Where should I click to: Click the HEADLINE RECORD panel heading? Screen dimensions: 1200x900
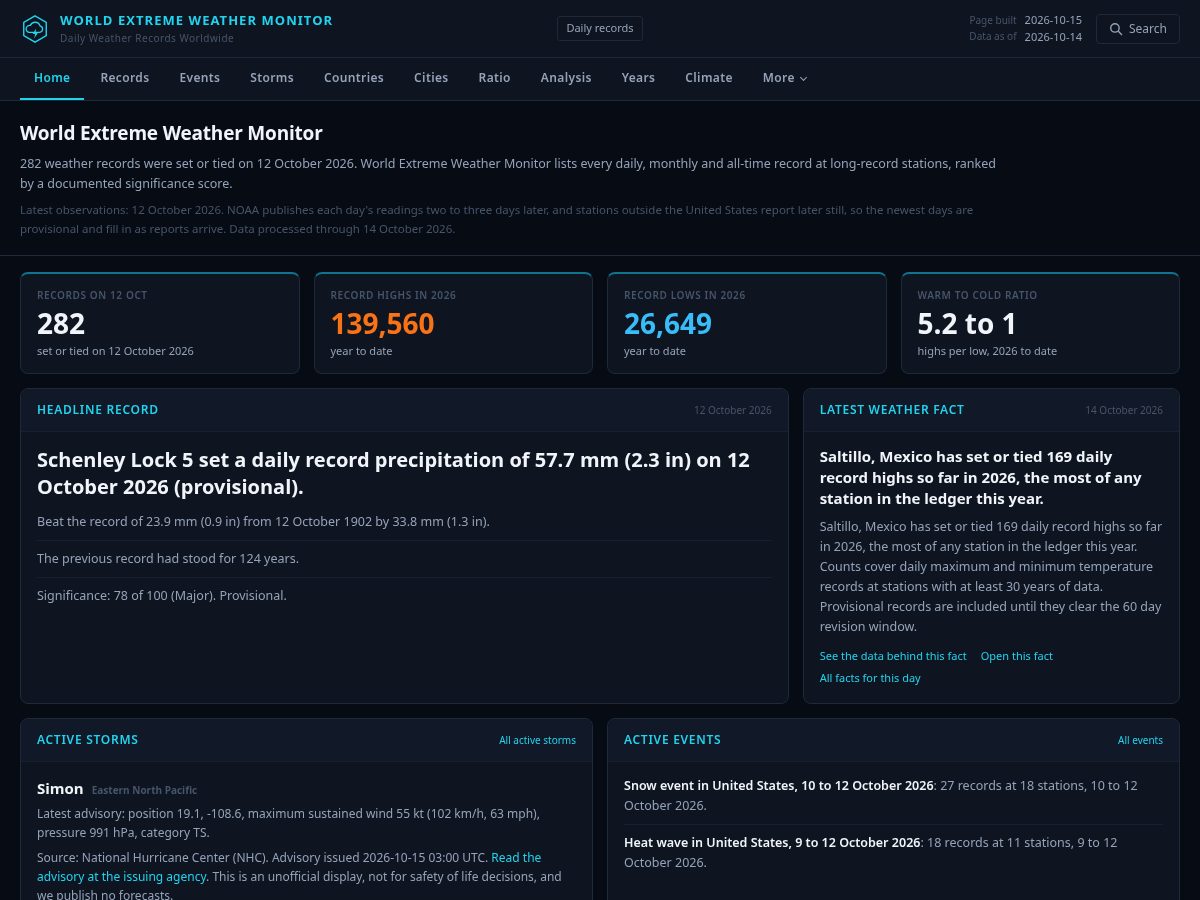(x=98, y=410)
